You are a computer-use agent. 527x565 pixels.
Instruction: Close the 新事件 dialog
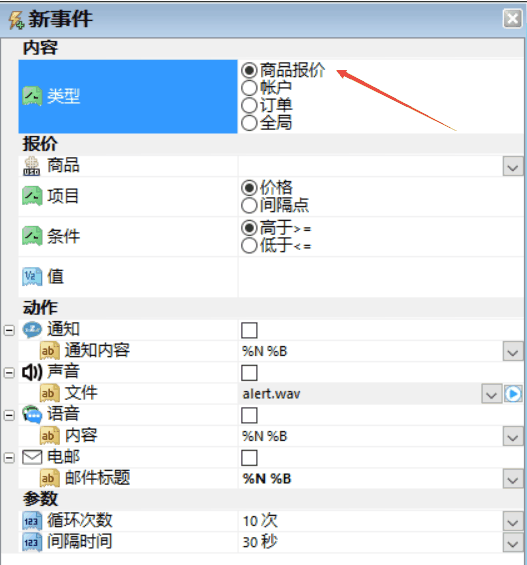coord(512,19)
